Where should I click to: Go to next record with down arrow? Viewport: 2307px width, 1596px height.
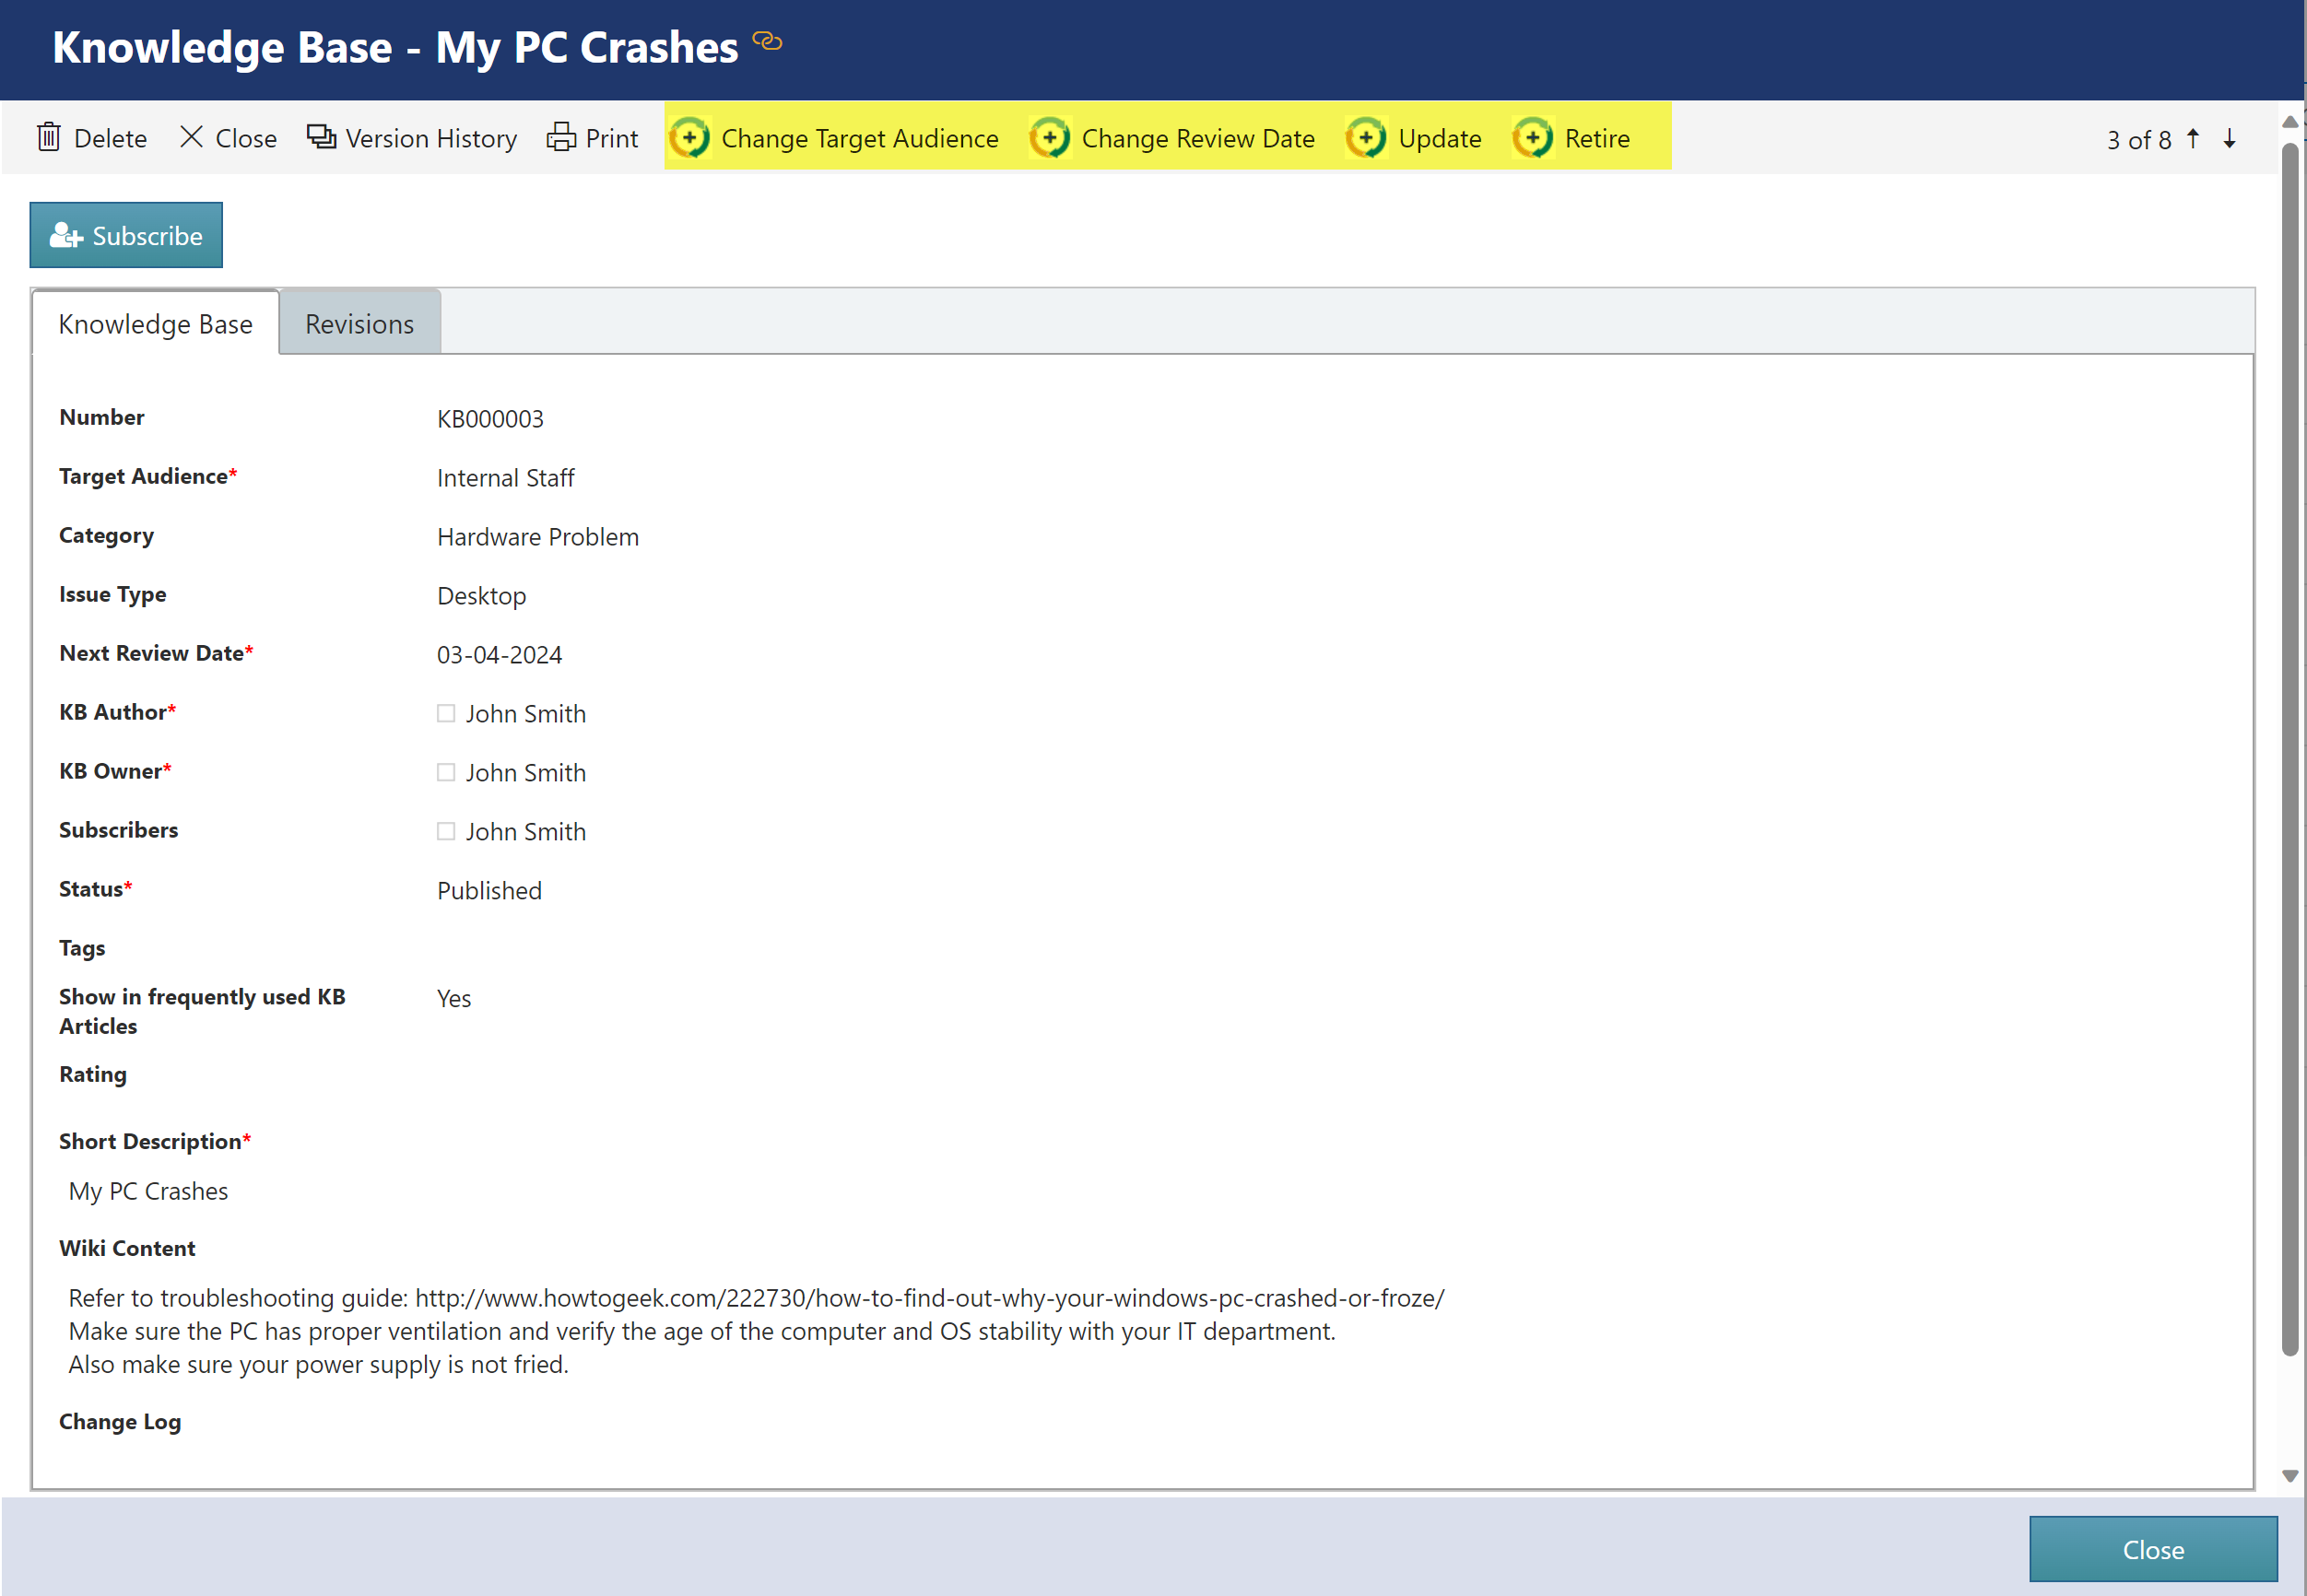2229,138
